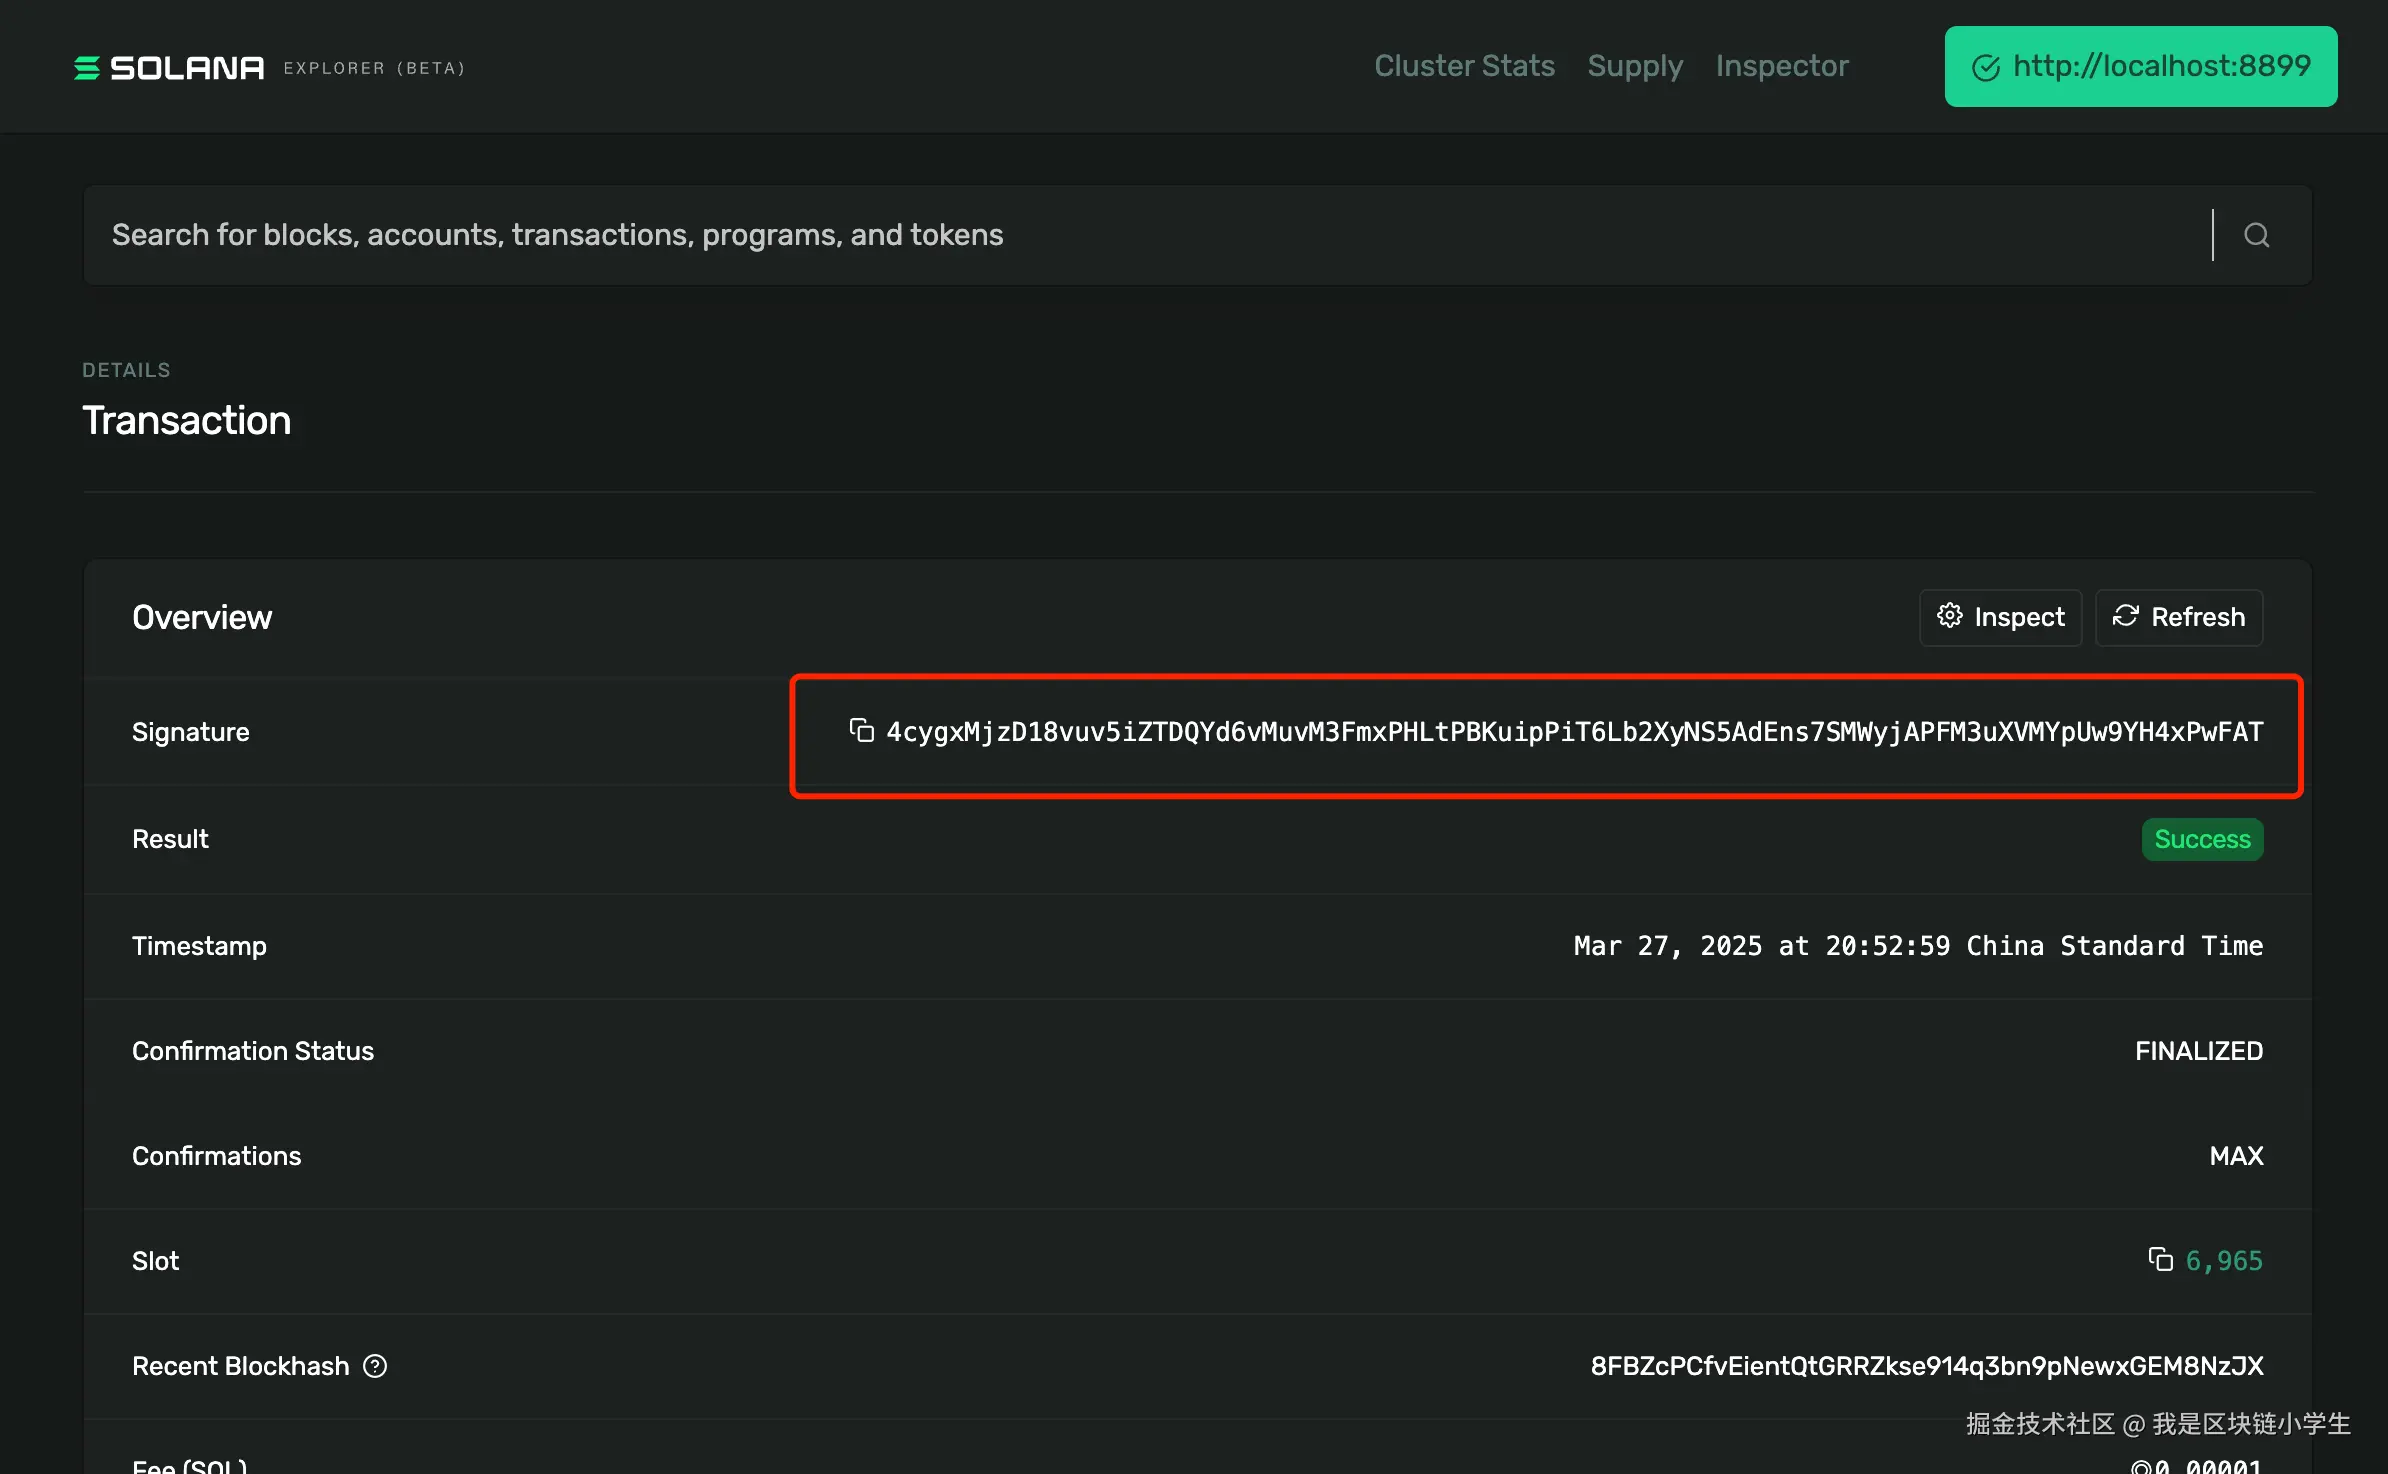Click the Refresh arrows icon
This screenshot has height=1474, width=2388.
[x=2125, y=616]
